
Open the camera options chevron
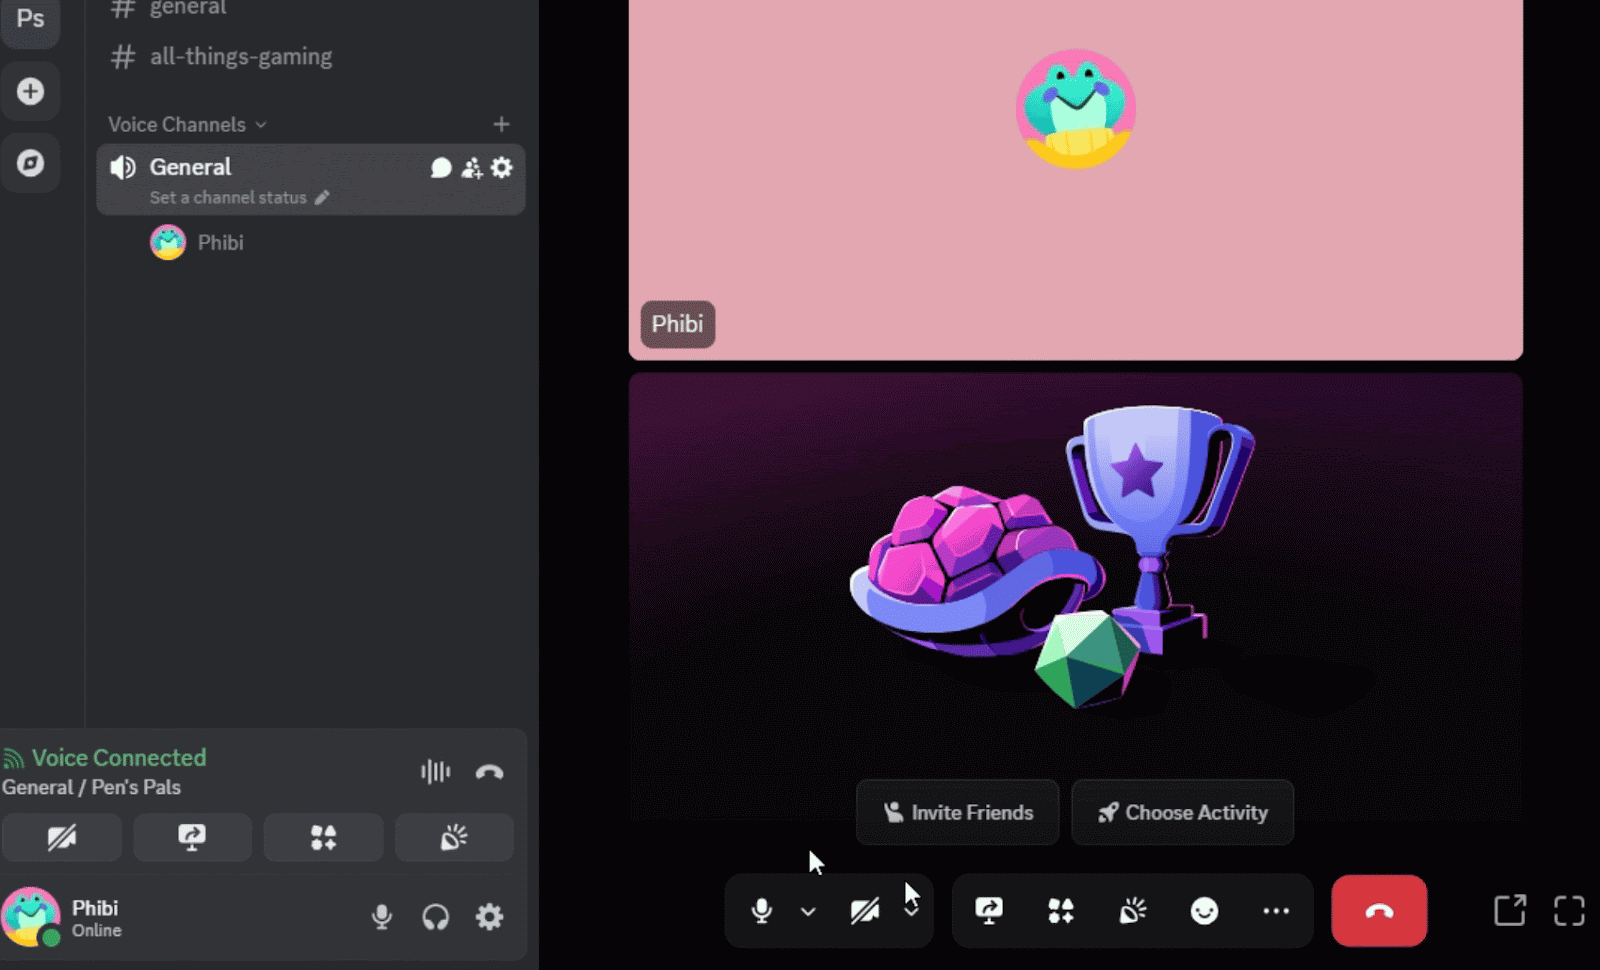[910, 911]
